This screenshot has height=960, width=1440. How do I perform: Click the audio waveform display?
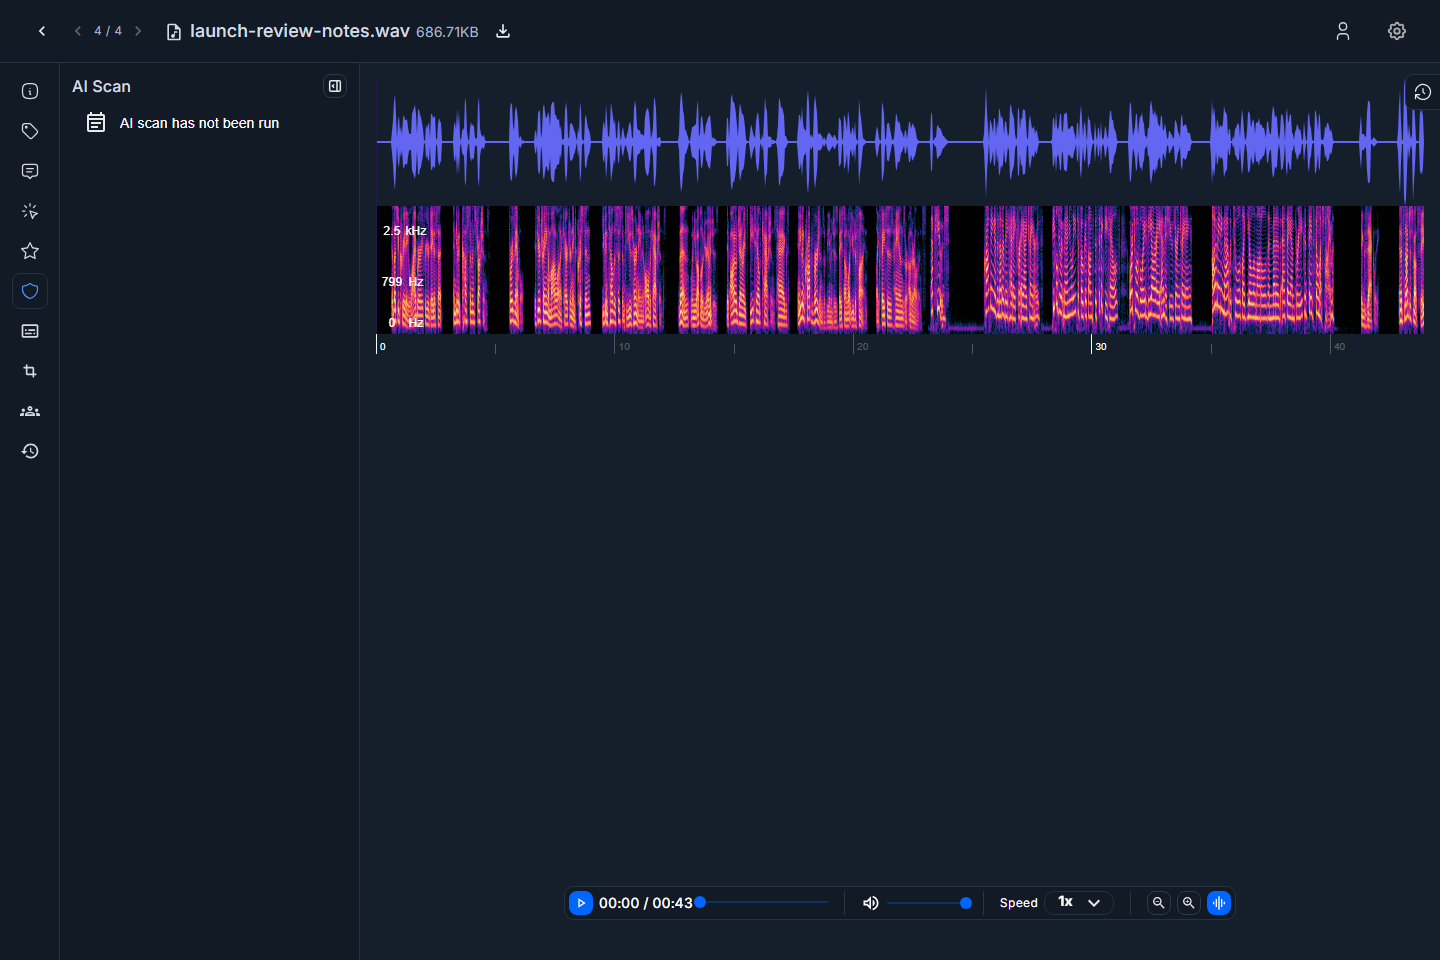pyautogui.click(x=900, y=142)
